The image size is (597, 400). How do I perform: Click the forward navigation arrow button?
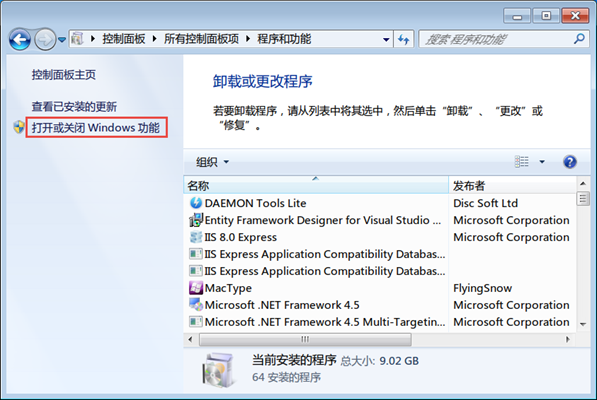(45, 39)
